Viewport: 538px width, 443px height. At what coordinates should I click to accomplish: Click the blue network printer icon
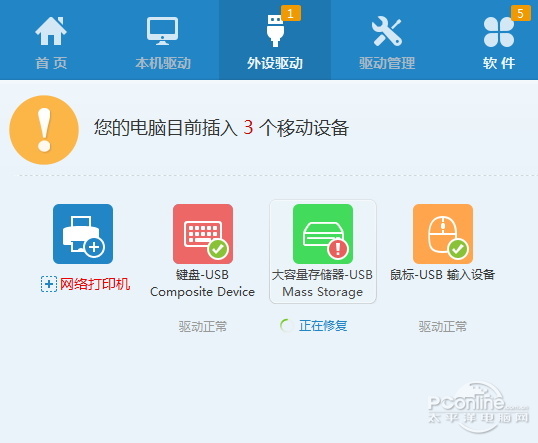(x=83, y=234)
